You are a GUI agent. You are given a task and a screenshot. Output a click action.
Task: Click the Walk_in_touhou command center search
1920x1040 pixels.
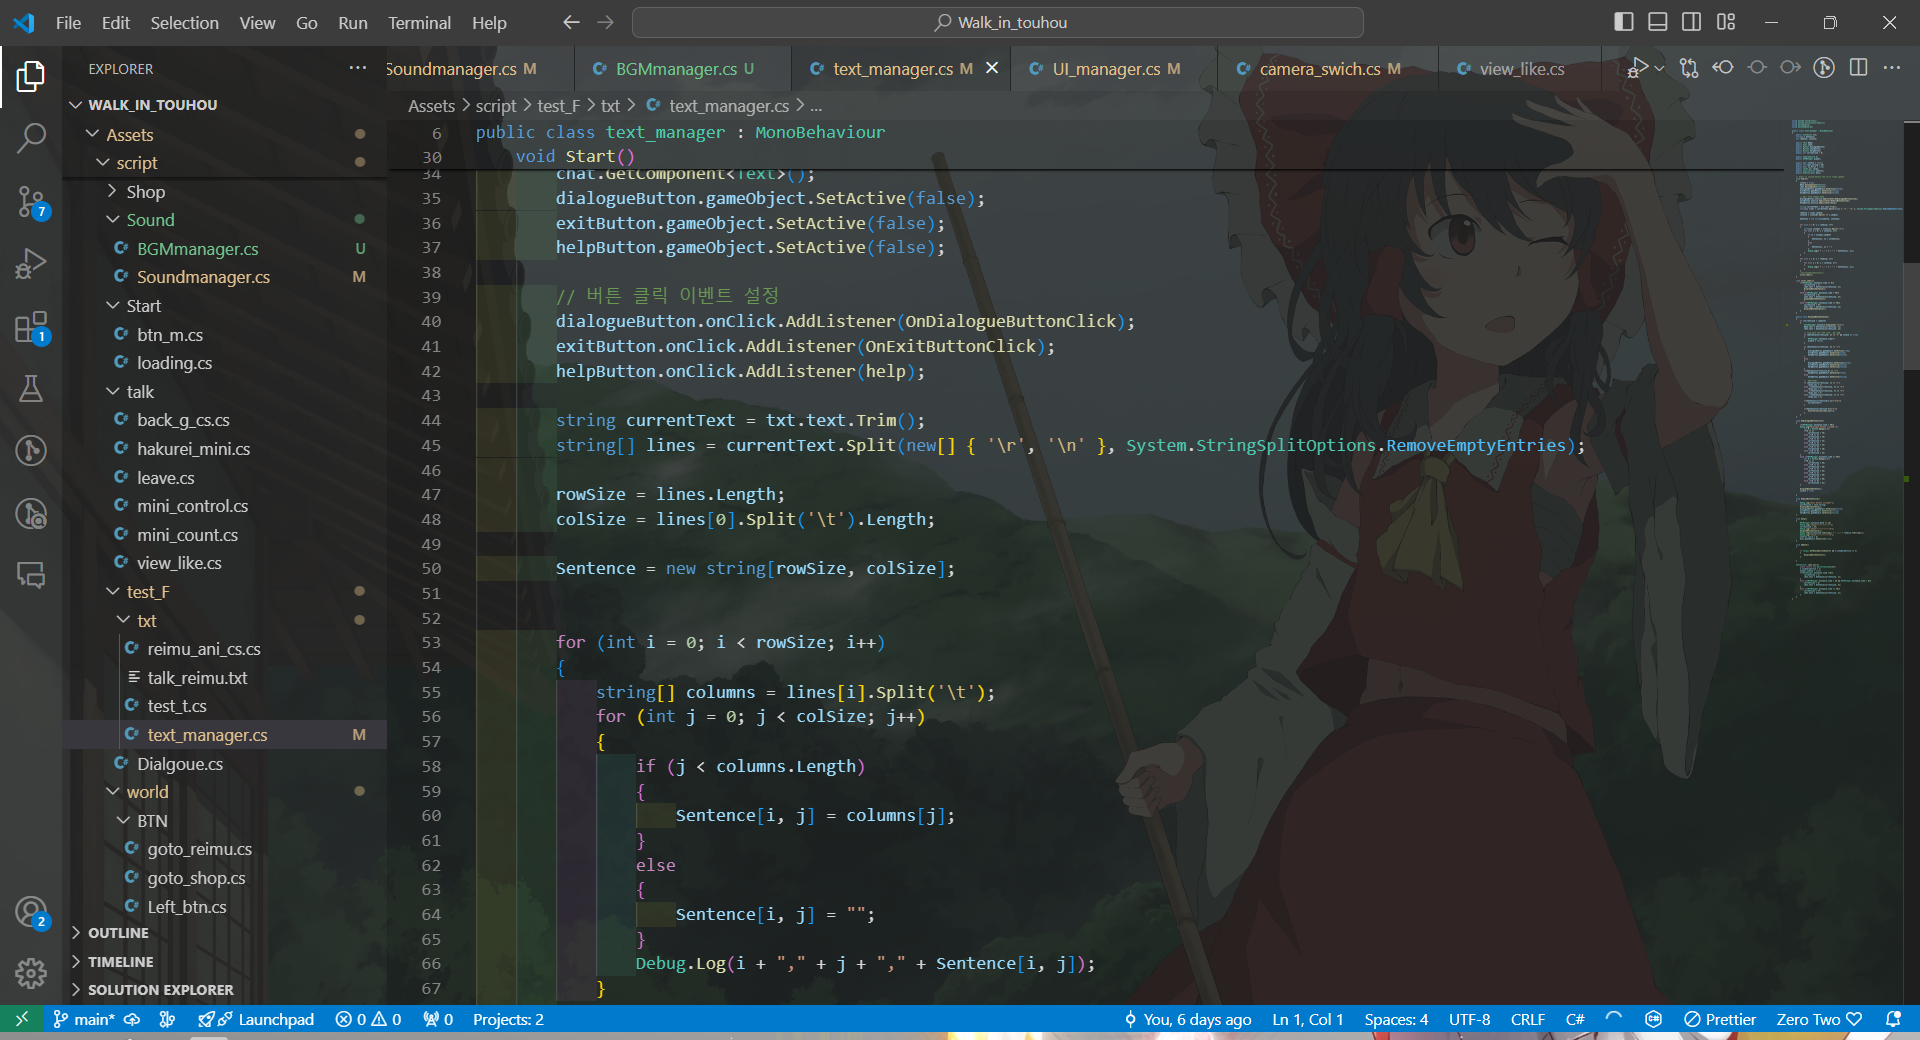(x=998, y=22)
